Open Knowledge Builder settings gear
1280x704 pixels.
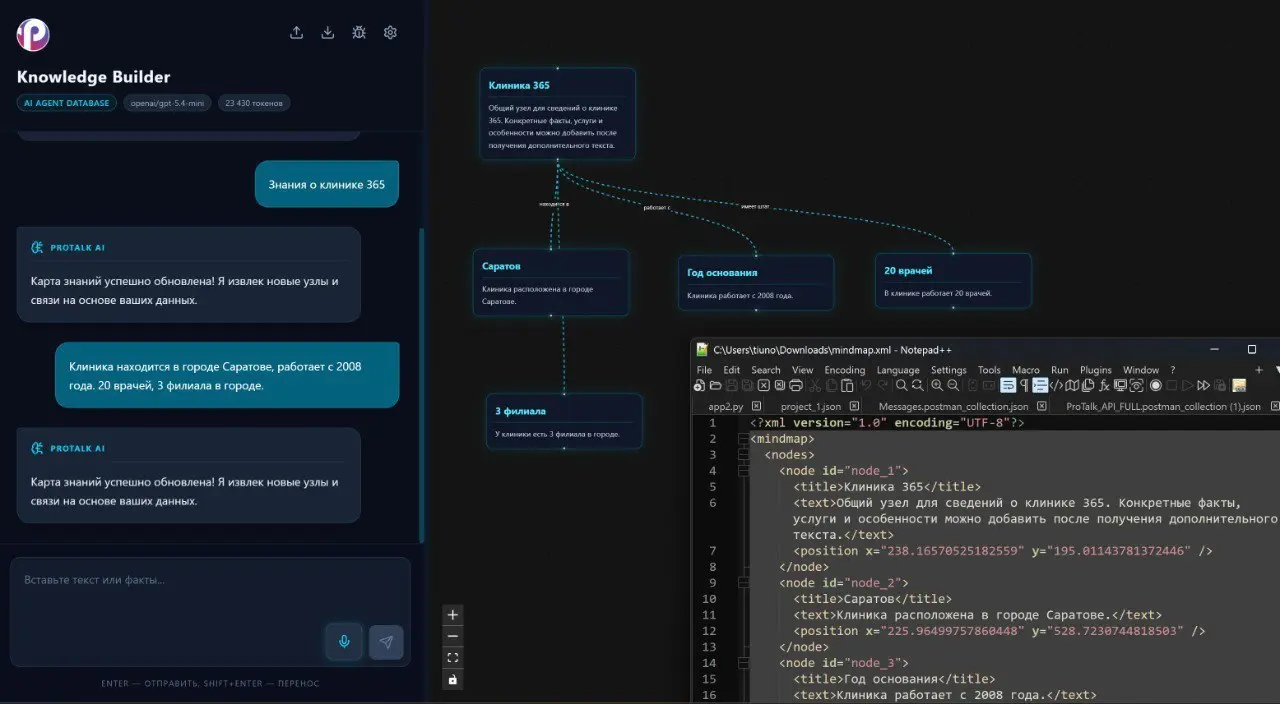[x=390, y=32]
